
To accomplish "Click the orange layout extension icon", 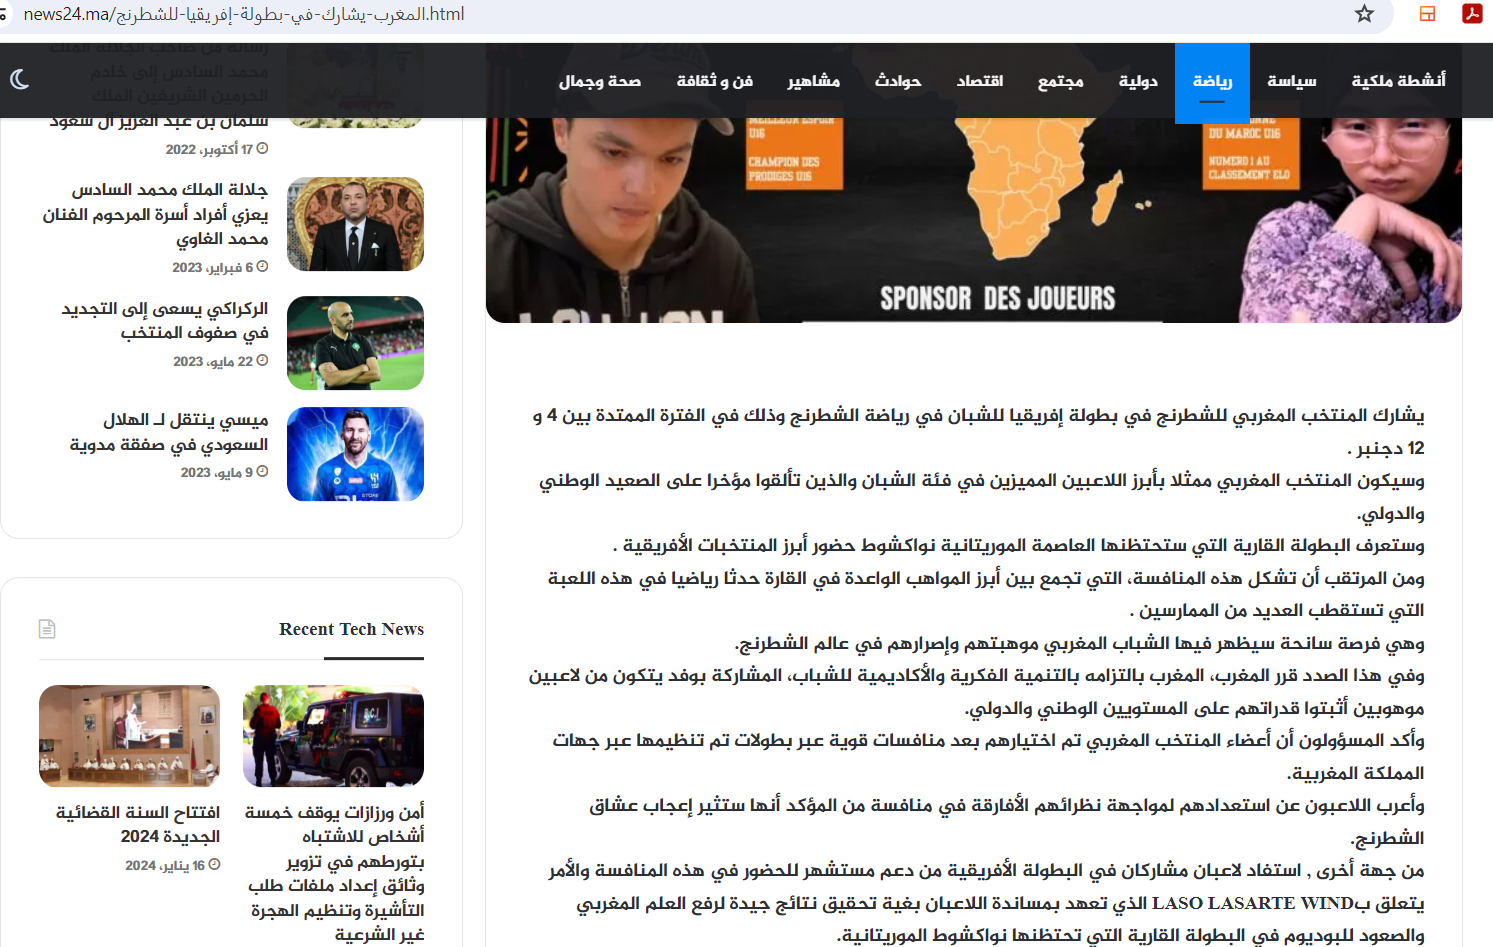I will click(x=1428, y=14).
